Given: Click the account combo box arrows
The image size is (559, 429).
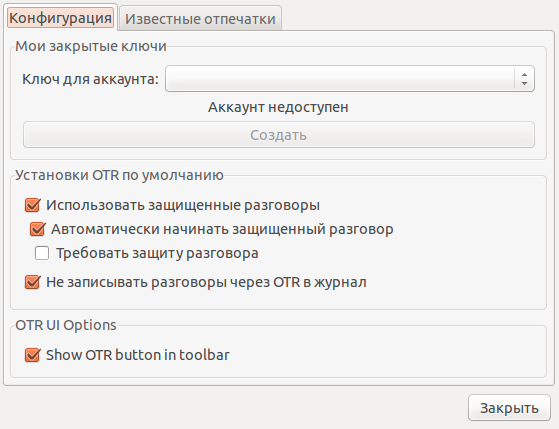Looking at the screenshot, I should pyautogui.click(x=524, y=79).
